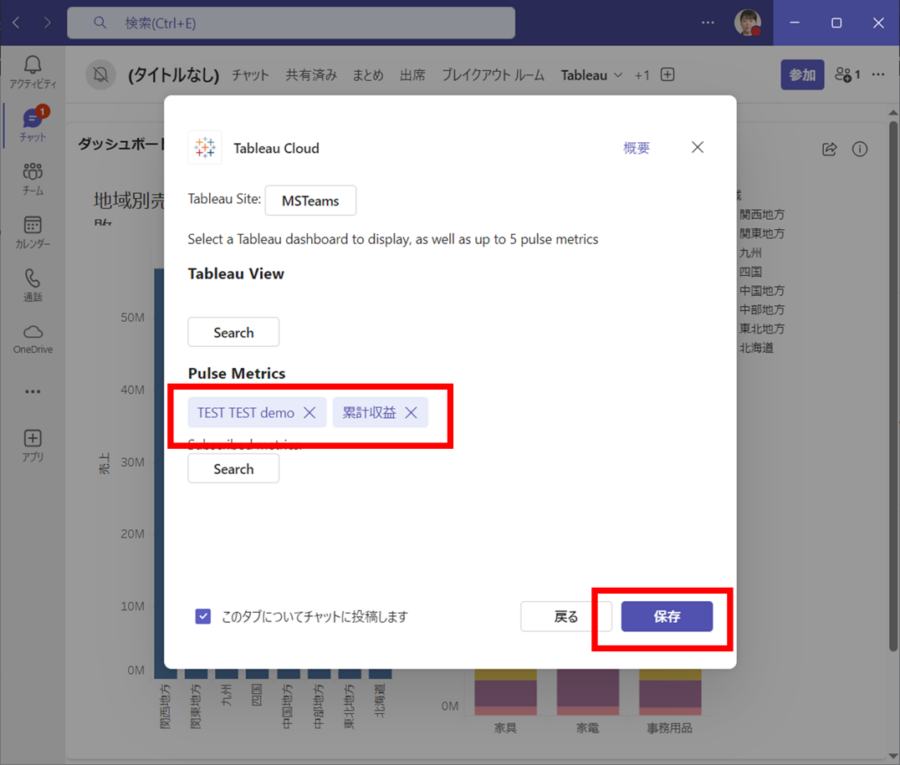Open the Apps (アプリ) plus icon
Screen dimensions: 900x765
point(33,445)
